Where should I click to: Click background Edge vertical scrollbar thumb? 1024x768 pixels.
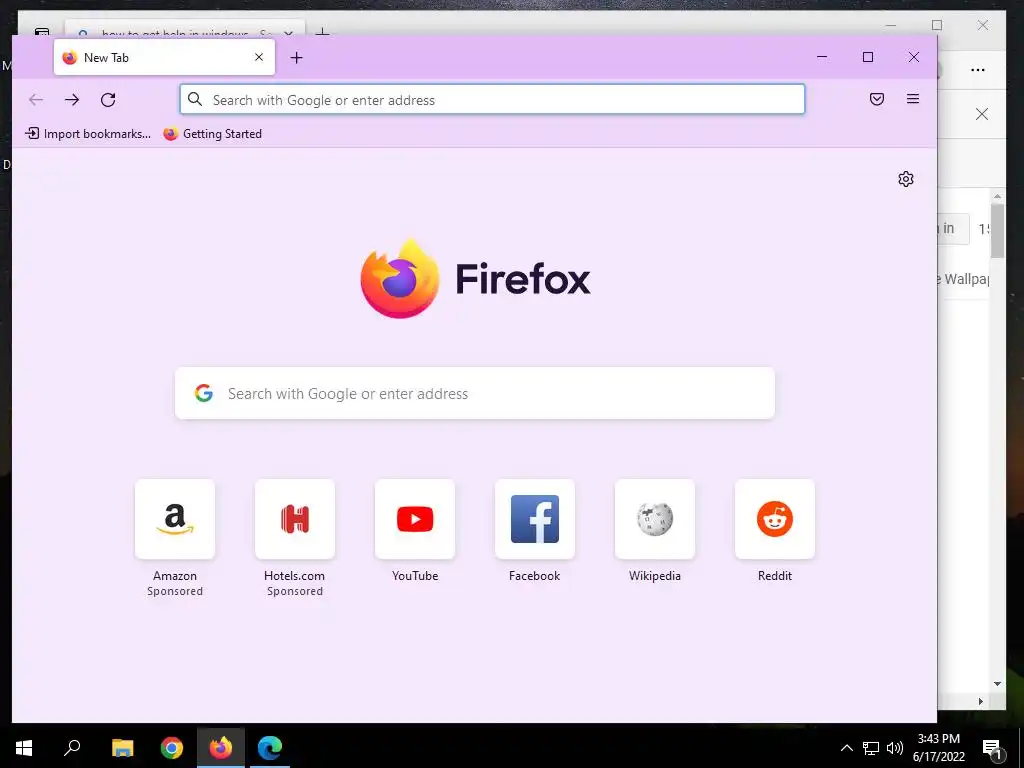click(997, 229)
